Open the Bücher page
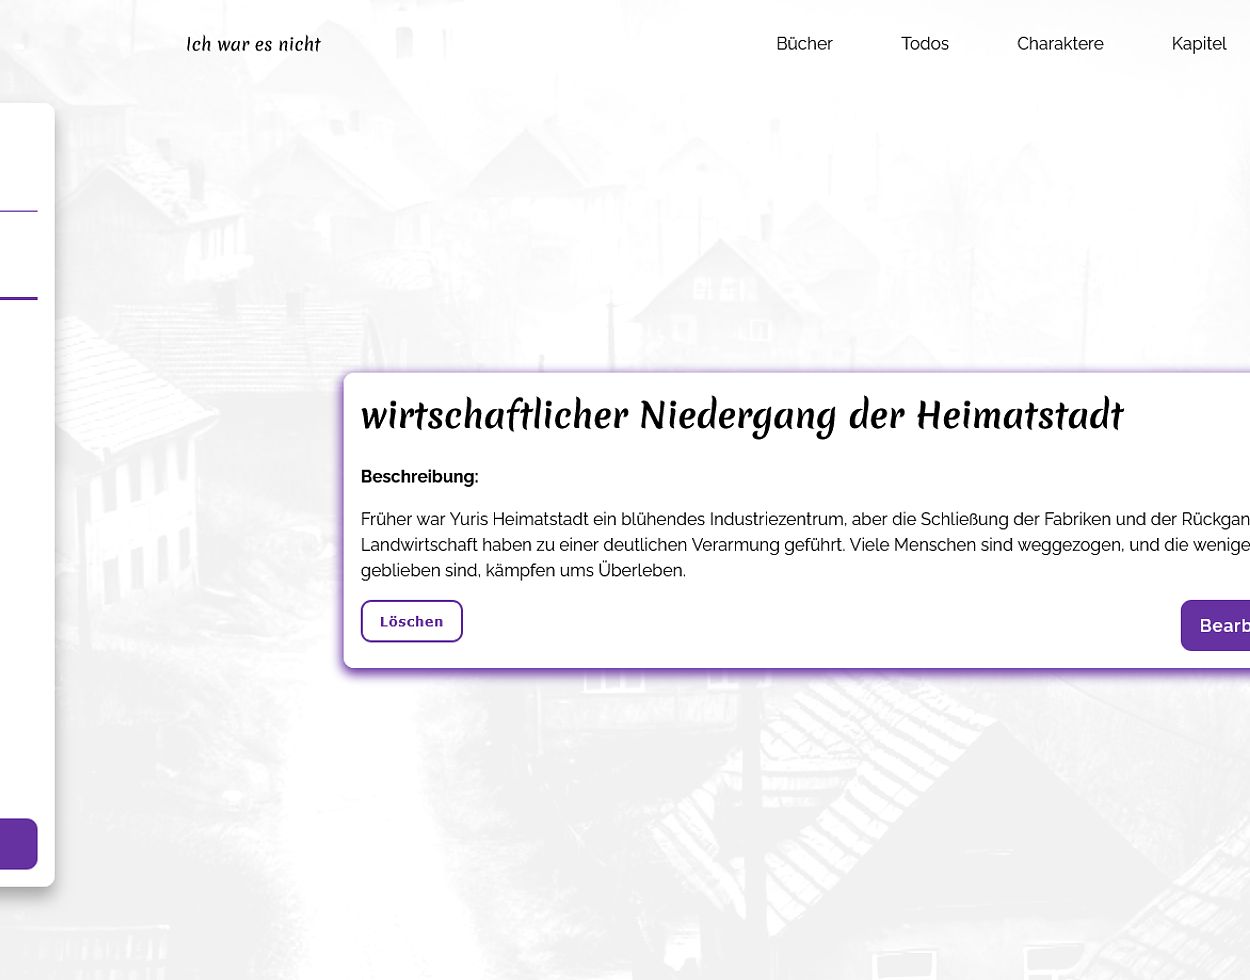Viewport: 1250px width, 980px height. tap(804, 44)
